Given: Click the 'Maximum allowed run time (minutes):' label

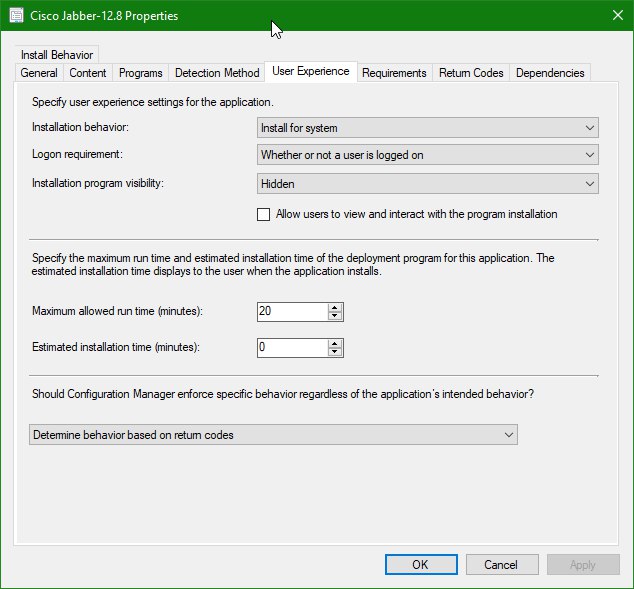Looking at the screenshot, I should (117, 311).
